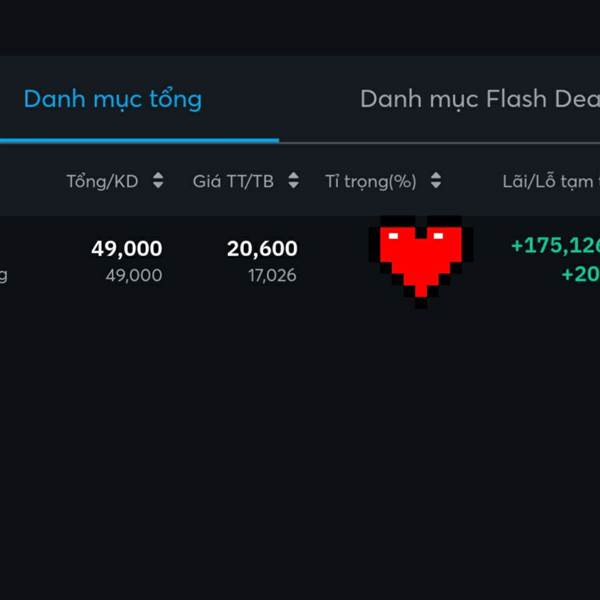Viewport: 600px width, 600px height.
Task: Click the Tỉ trọng(%) column header
Action: coord(371,182)
